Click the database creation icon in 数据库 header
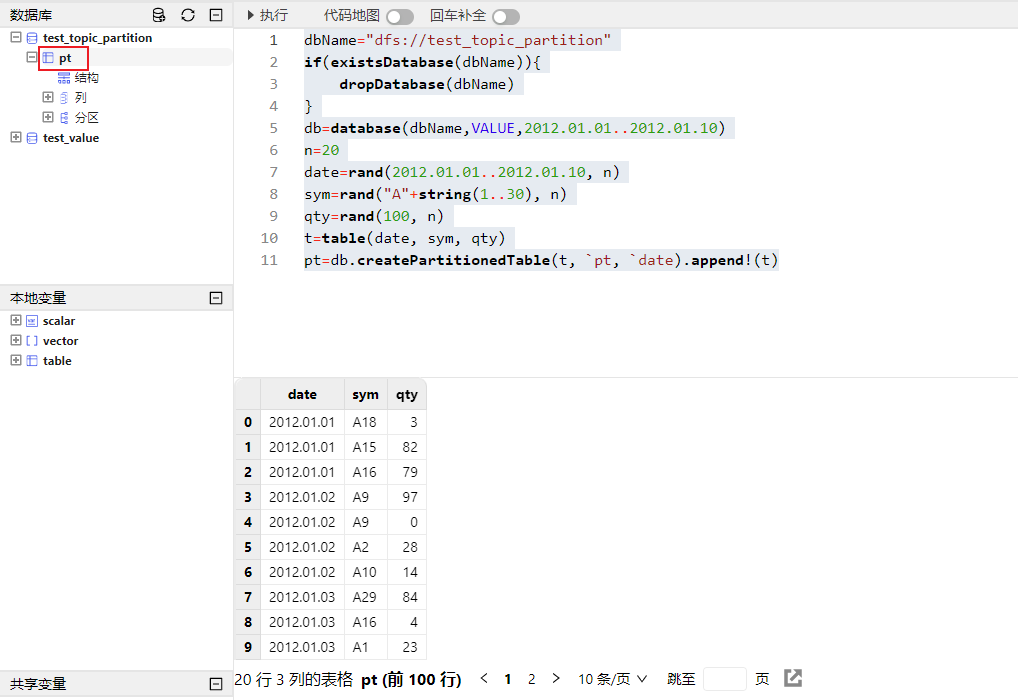This screenshot has width=1018, height=700. coord(159,15)
